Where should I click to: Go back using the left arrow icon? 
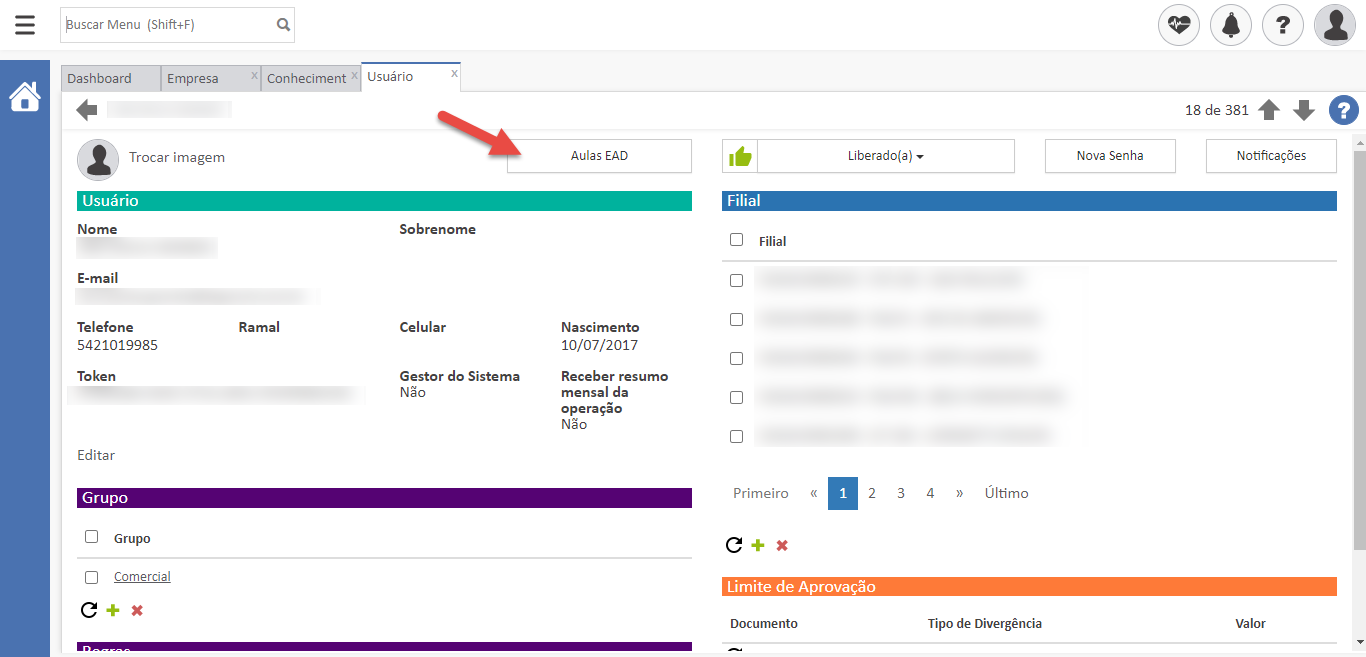[87, 110]
